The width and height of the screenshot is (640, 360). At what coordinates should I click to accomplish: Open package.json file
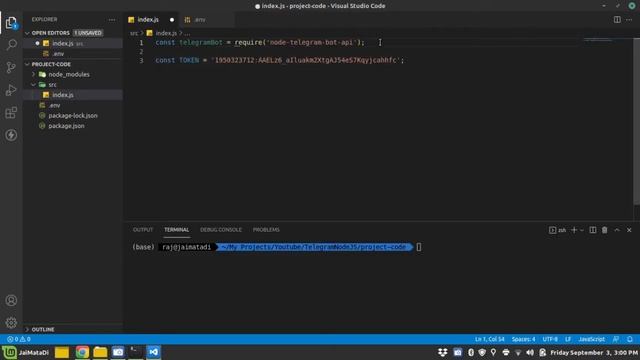pos(66,126)
